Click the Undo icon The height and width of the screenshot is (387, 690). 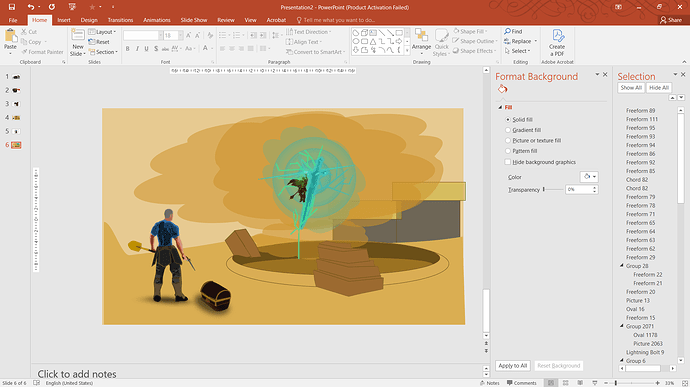click(x=30, y=7)
